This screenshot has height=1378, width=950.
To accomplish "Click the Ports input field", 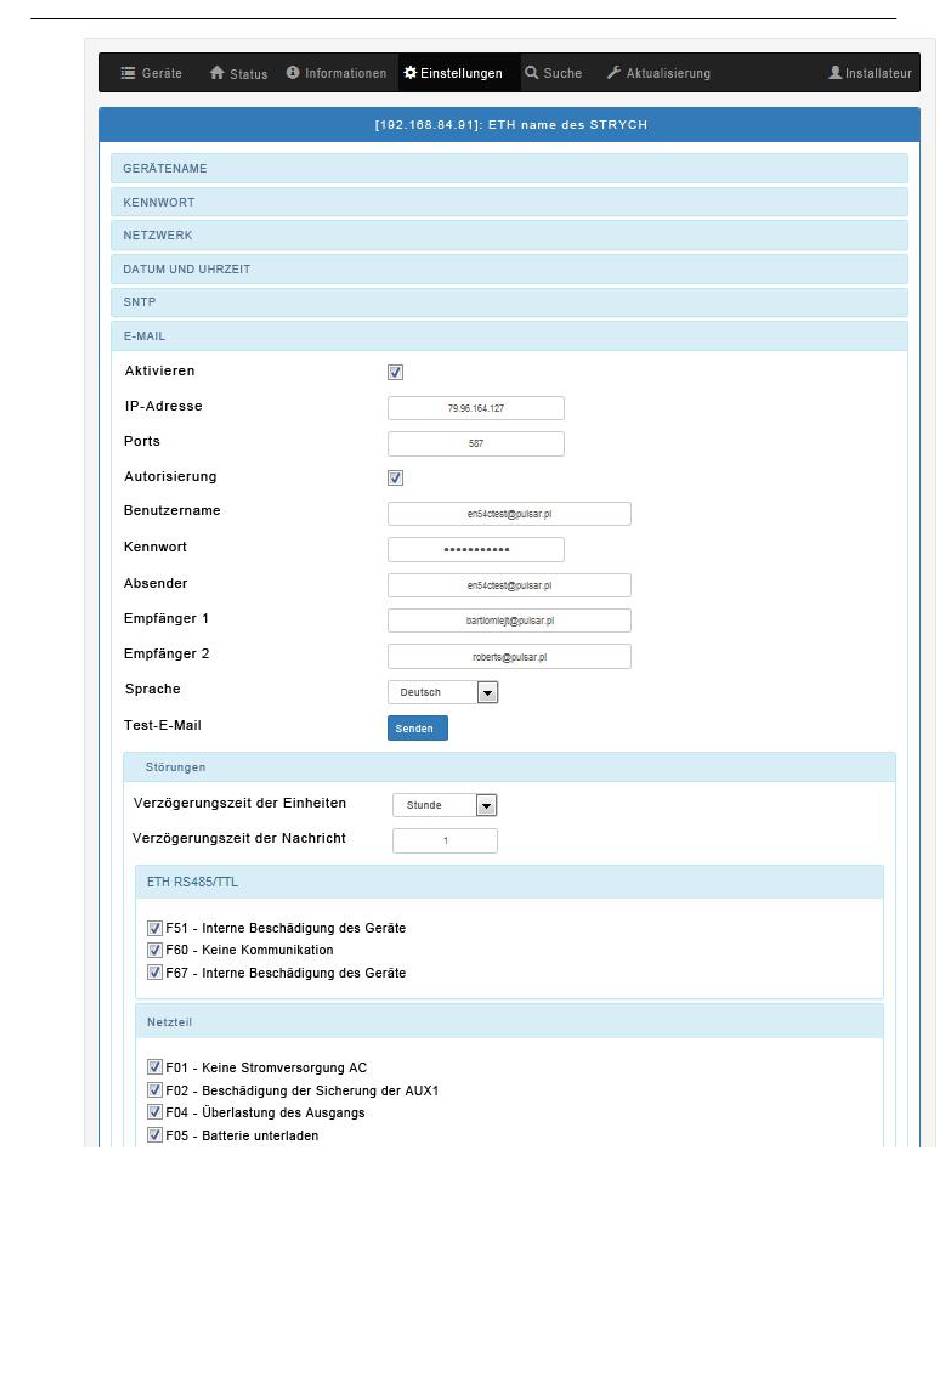I will pyautogui.click(x=476, y=443).
